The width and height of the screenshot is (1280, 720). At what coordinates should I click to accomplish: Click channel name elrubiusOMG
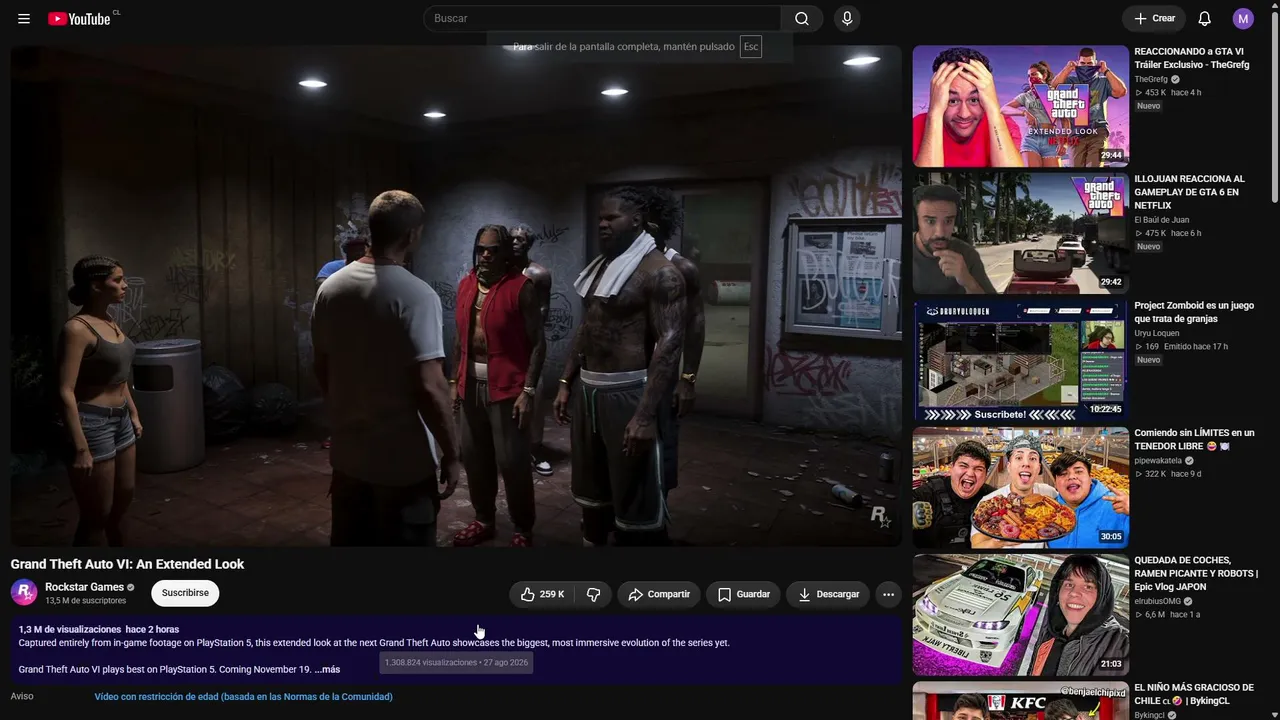coord(1159,601)
